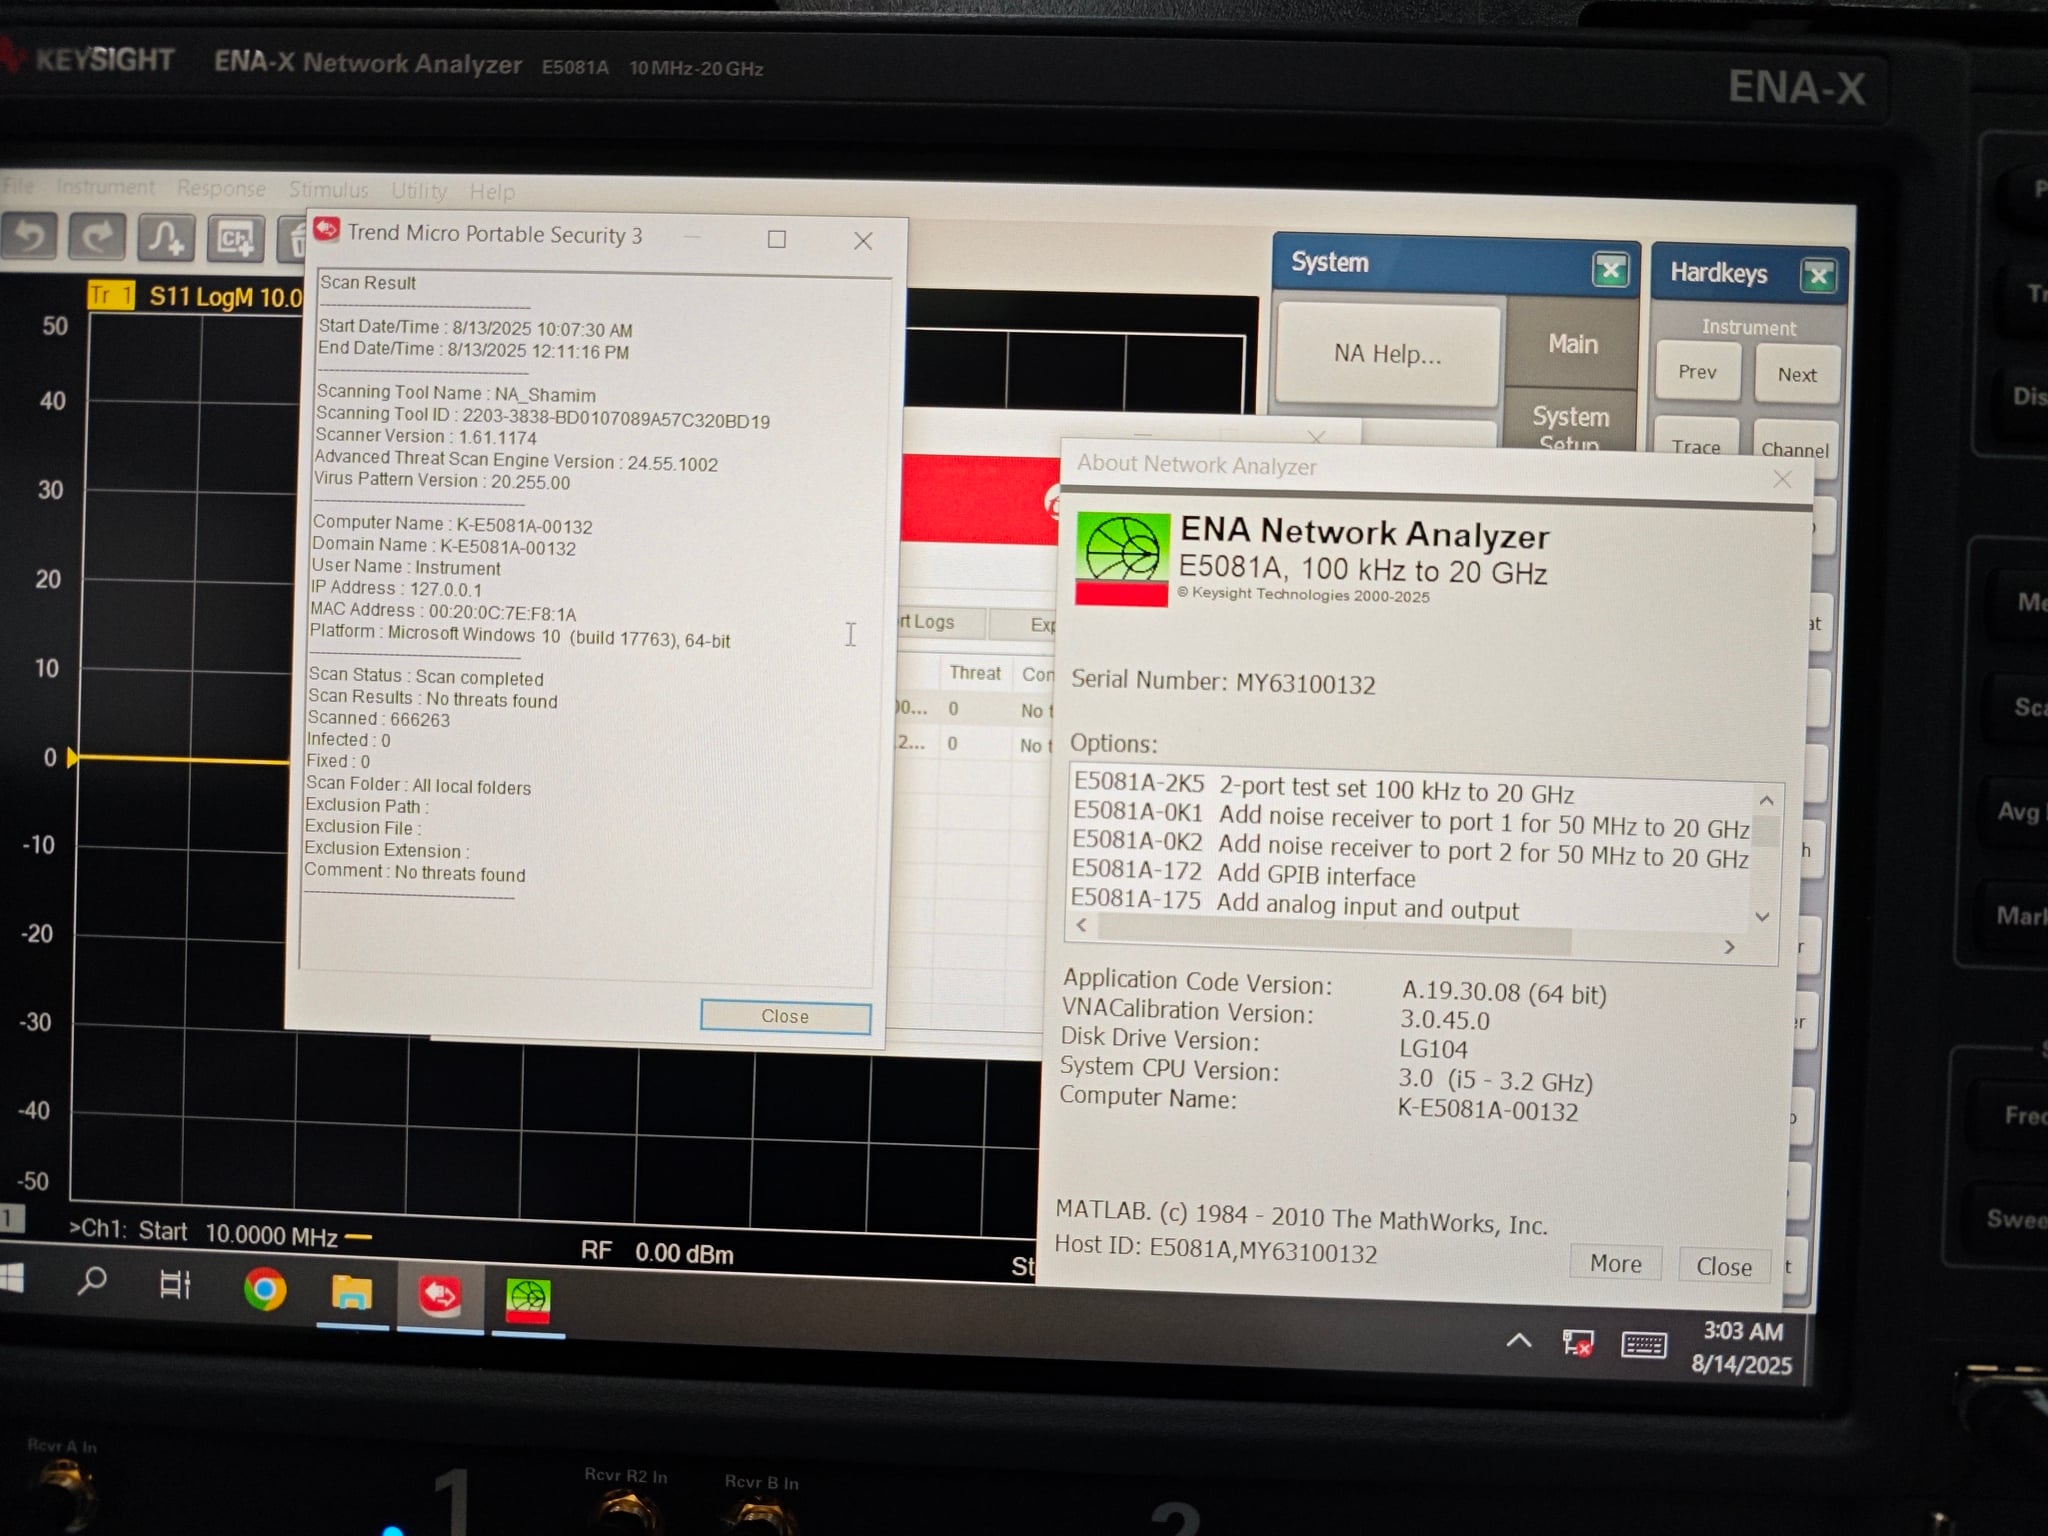Click the Redo toolbar icon
The image size is (2048, 1536).
pos(97,238)
